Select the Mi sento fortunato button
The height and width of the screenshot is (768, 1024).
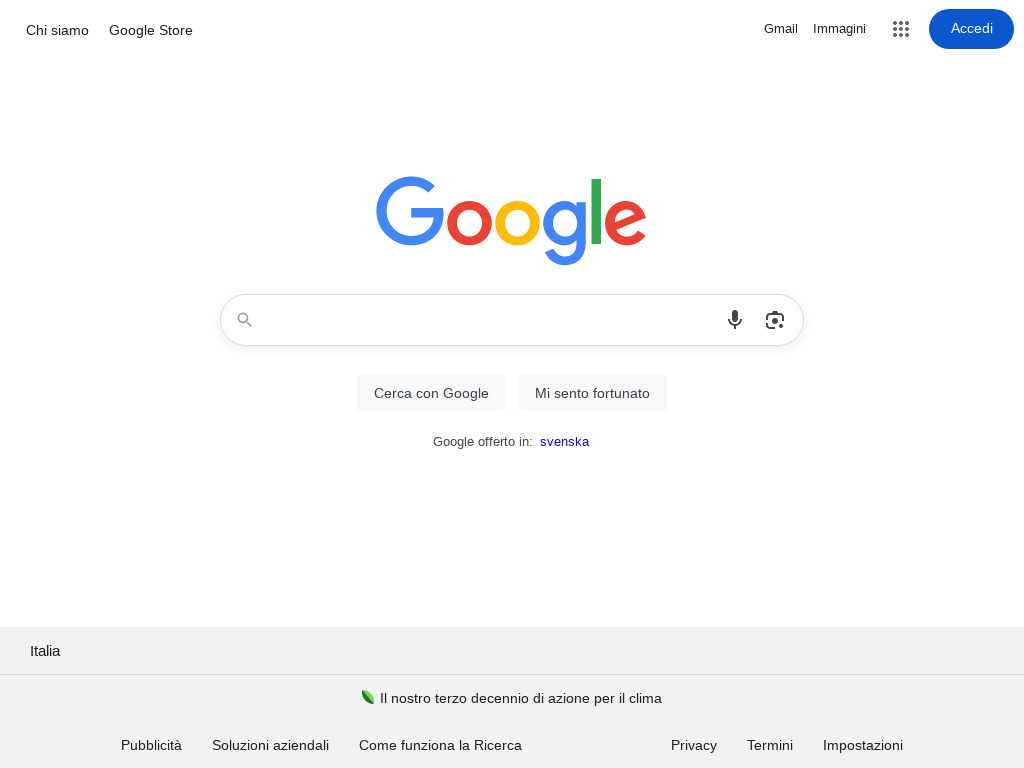pyautogui.click(x=592, y=393)
